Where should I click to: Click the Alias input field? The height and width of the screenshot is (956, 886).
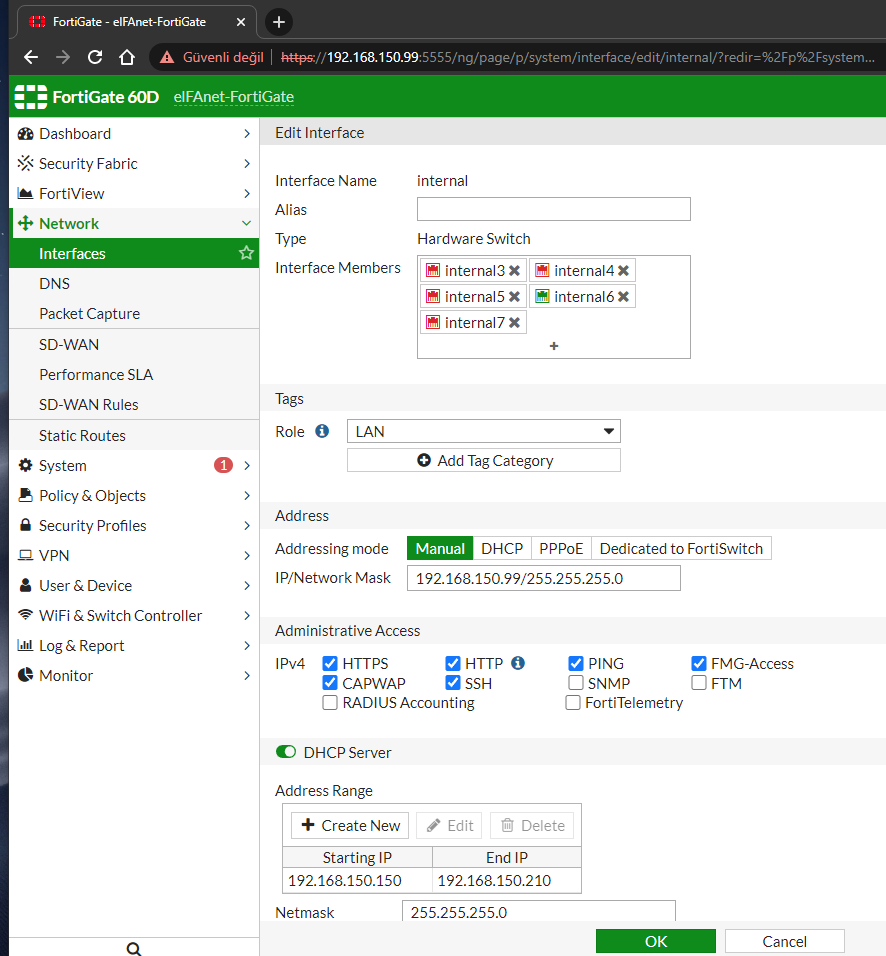click(x=553, y=209)
